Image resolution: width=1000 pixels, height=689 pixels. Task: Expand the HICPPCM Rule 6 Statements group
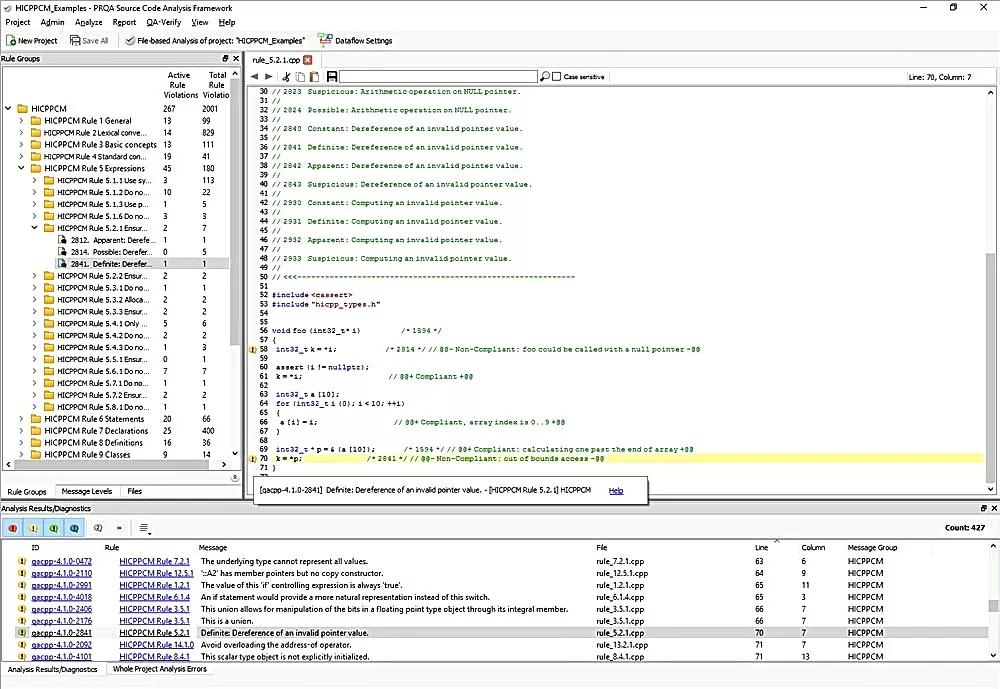(21, 419)
